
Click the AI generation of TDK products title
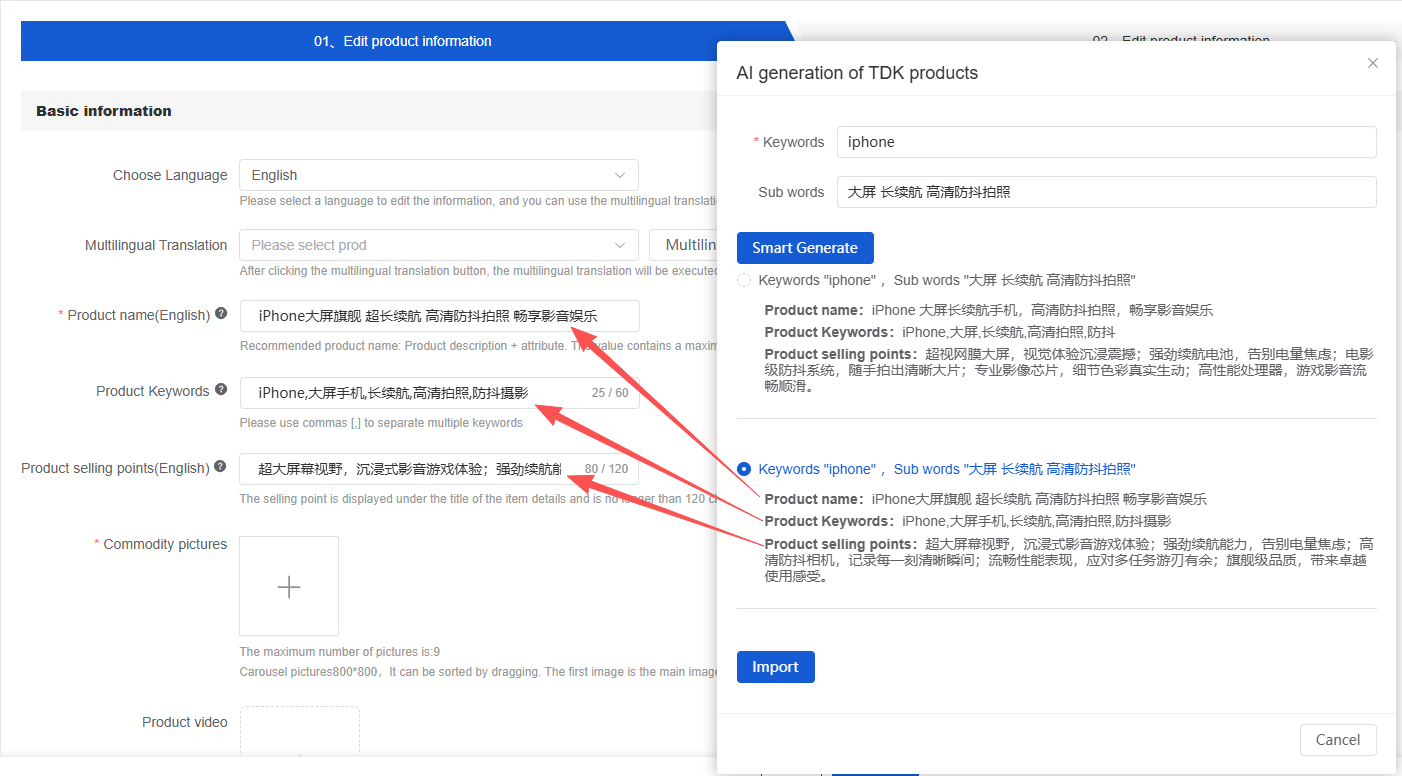(857, 73)
